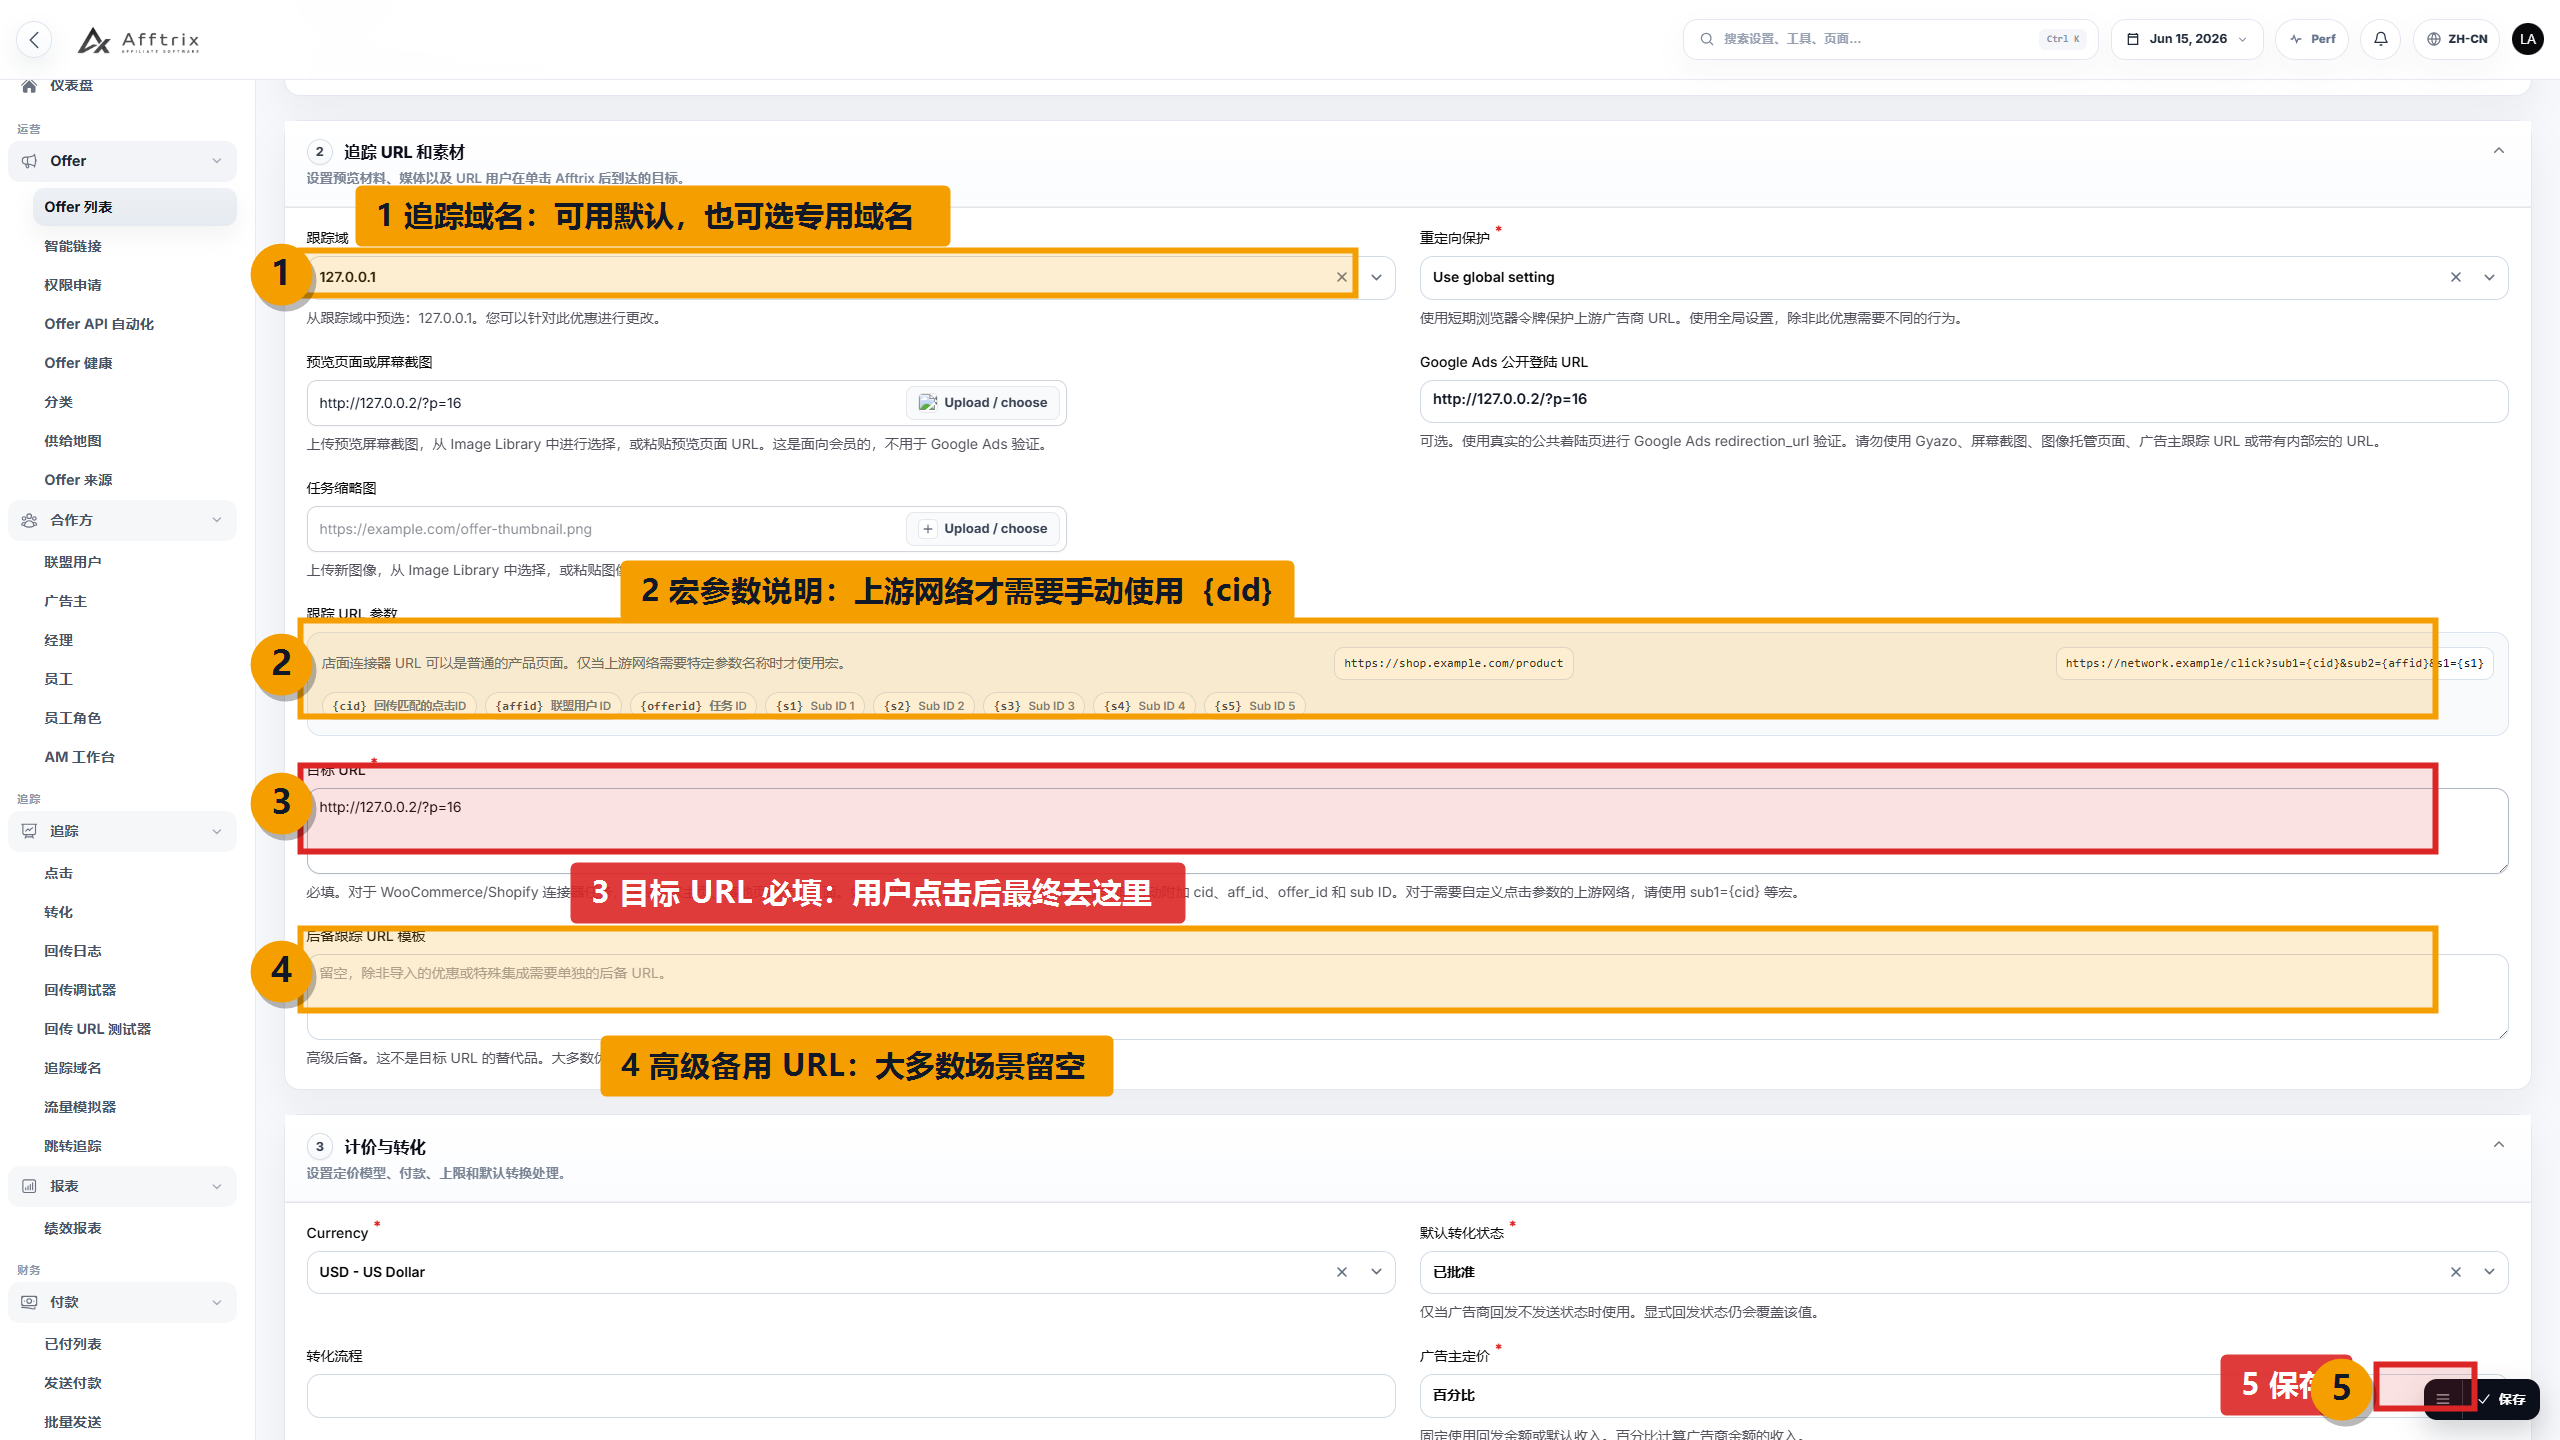Collapse the 计价与转化 section
Viewport: 2560px width, 1440px height.
pyautogui.click(x=2499, y=1145)
